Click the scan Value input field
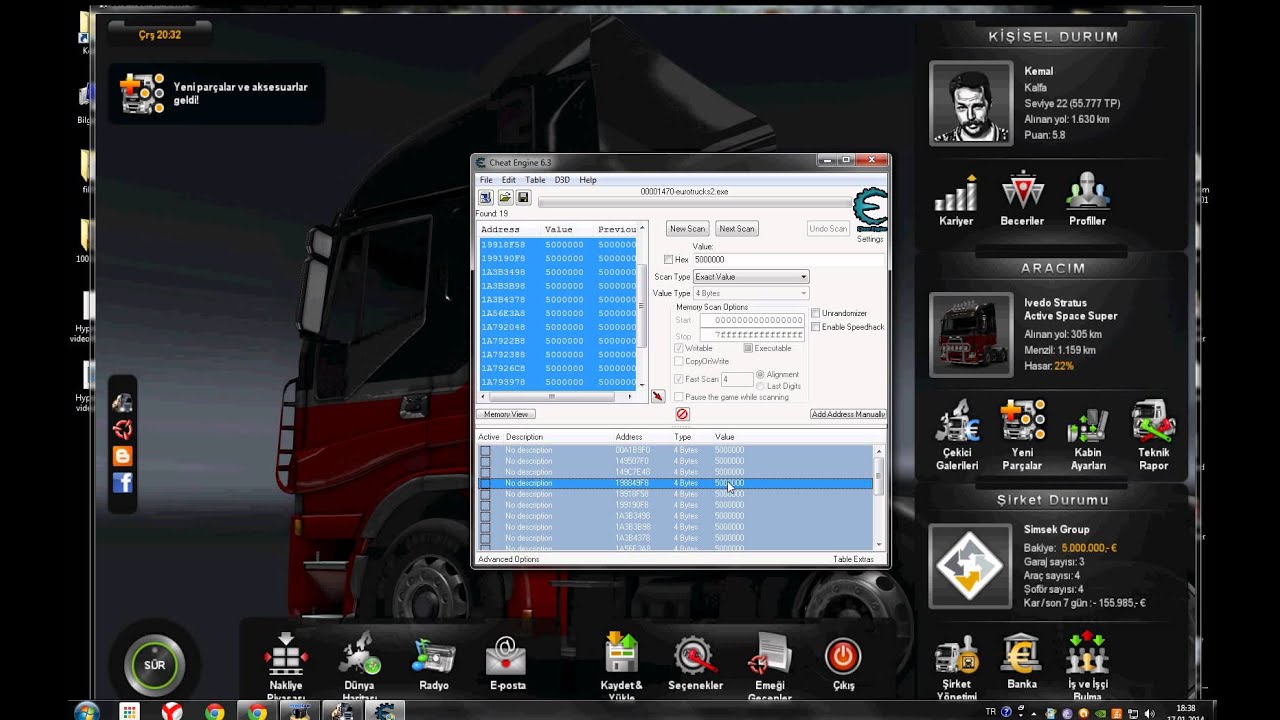 click(x=789, y=260)
